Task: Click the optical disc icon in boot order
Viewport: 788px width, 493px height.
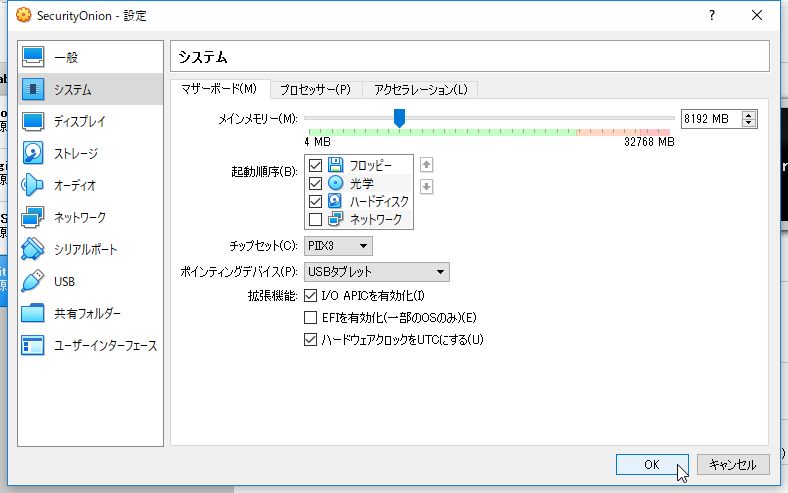Action: pyautogui.click(x=335, y=183)
